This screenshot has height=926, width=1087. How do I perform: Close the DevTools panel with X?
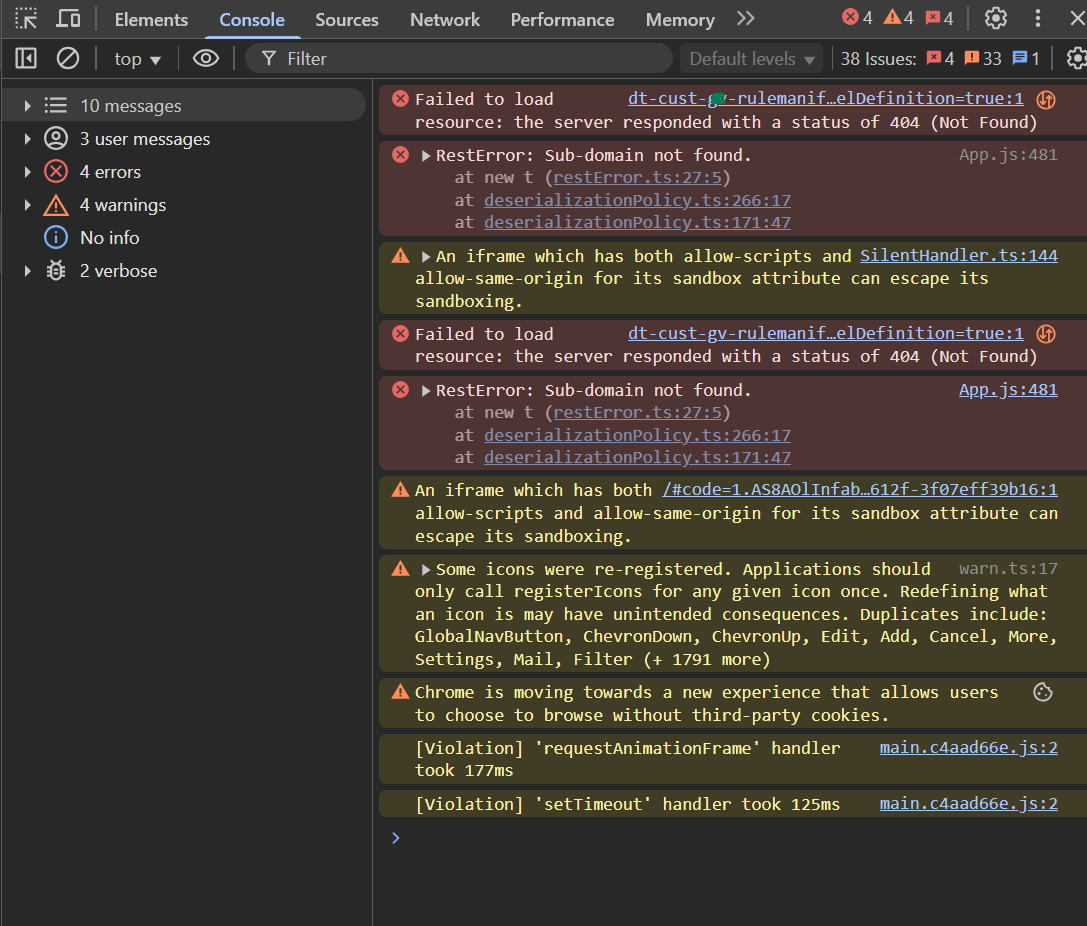click(x=1077, y=18)
